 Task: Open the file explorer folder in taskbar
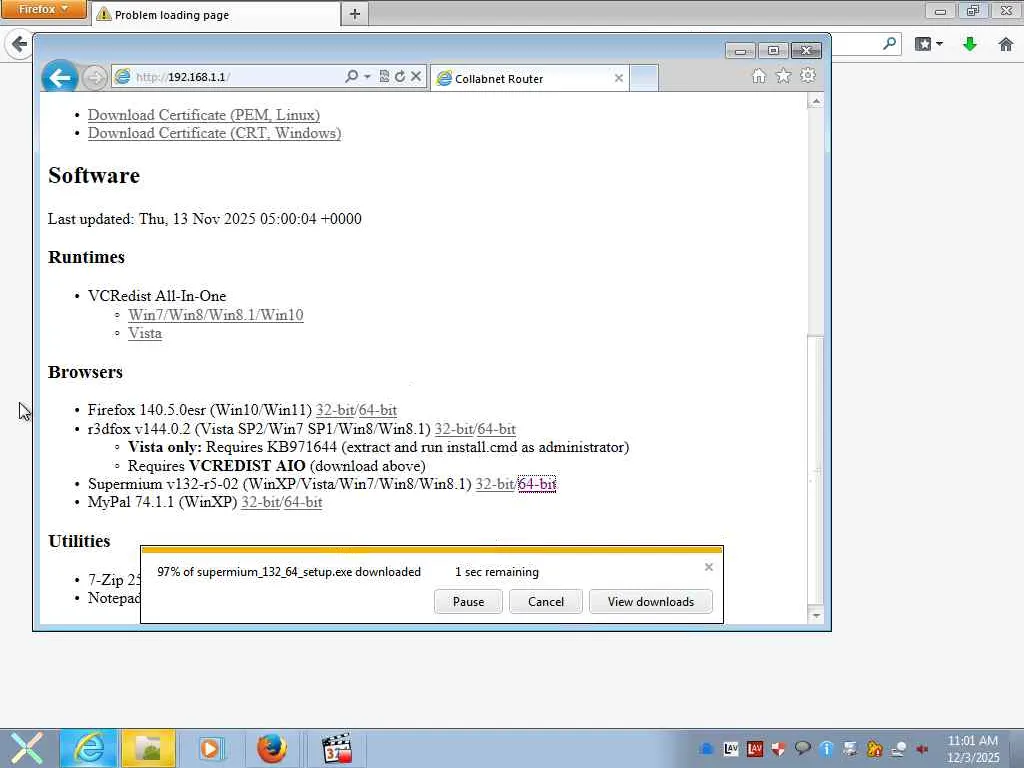148,748
